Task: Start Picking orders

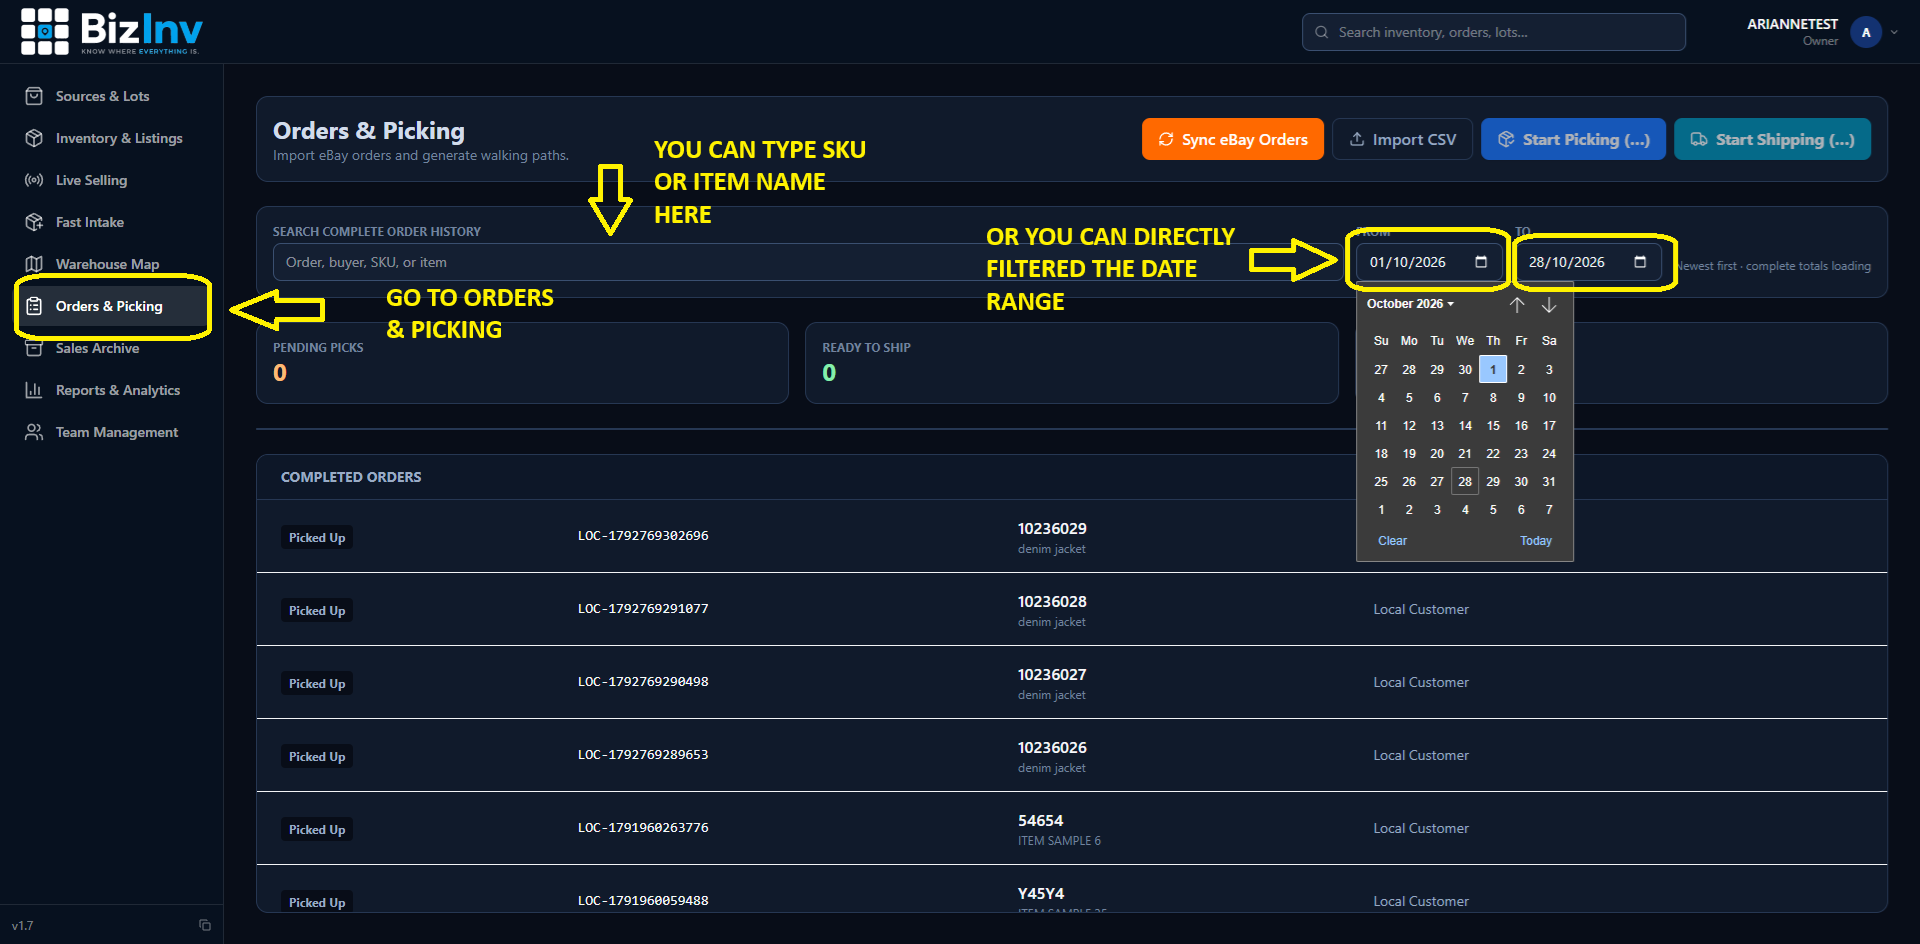Action: click(x=1574, y=139)
